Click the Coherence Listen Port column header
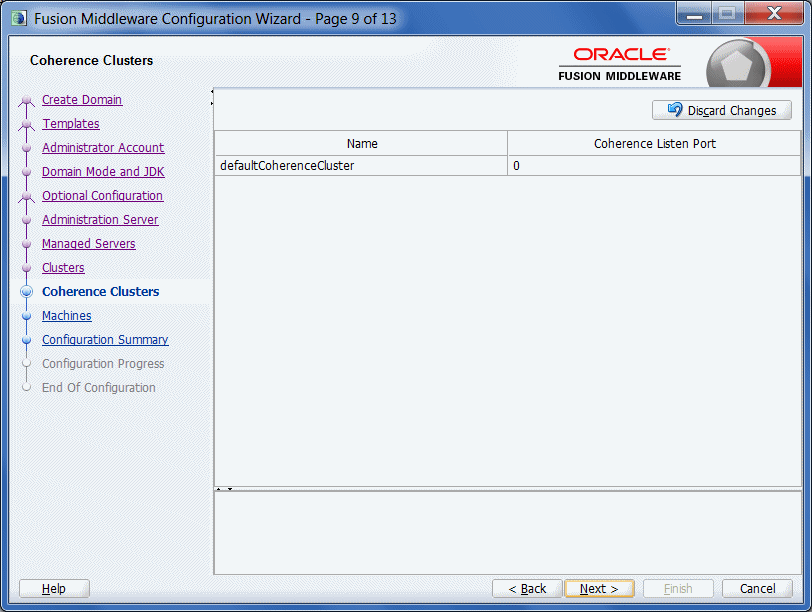The height and width of the screenshot is (612, 812). 655,143
